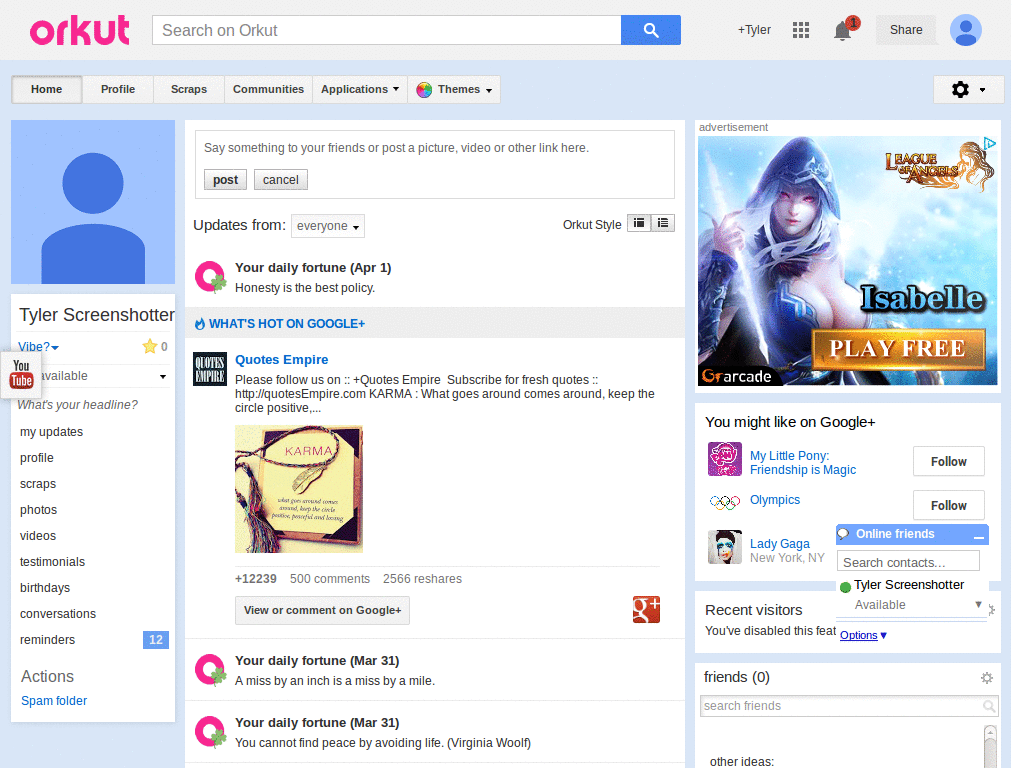This screenshot has width=1024, height=768.
Task: Open the notifications bell
Action: tap(842, 30)
